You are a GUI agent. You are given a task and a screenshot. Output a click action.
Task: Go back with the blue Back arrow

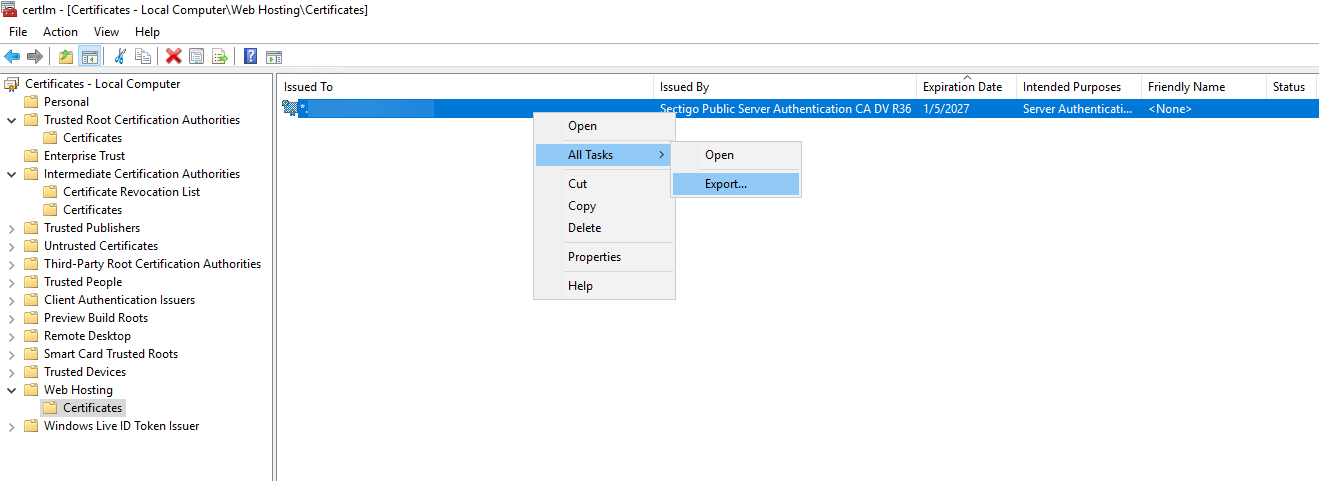tap(12, 57)
